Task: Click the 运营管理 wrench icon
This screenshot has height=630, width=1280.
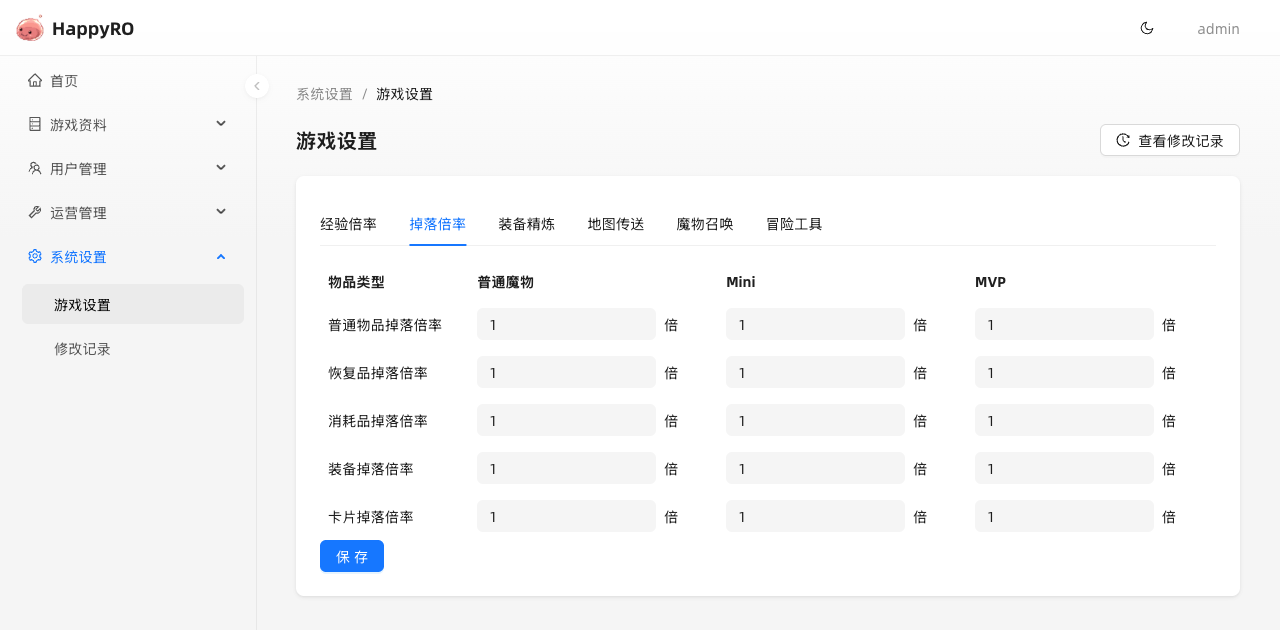Action: [35, 212]
